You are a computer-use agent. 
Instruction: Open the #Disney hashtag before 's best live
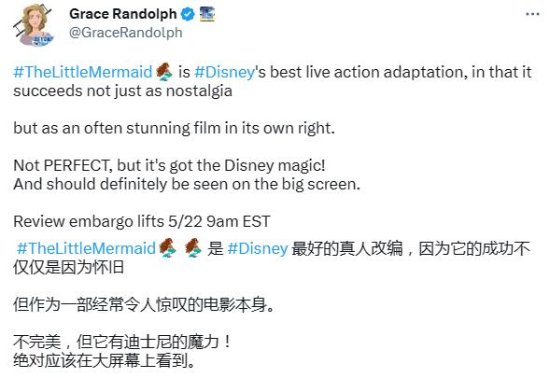[x=224, y=72]
